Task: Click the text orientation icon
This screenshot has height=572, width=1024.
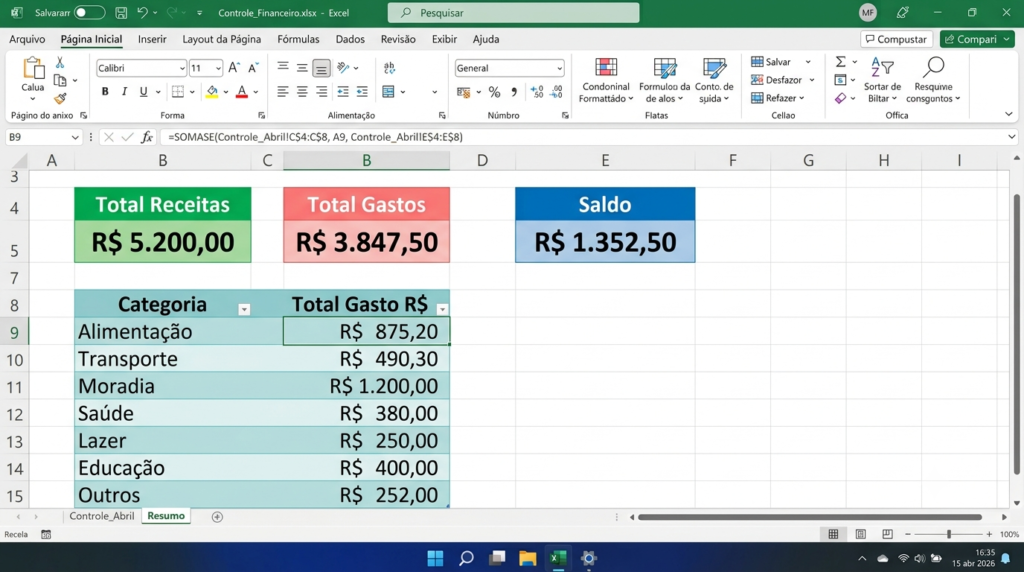Action: coord(344,67)
